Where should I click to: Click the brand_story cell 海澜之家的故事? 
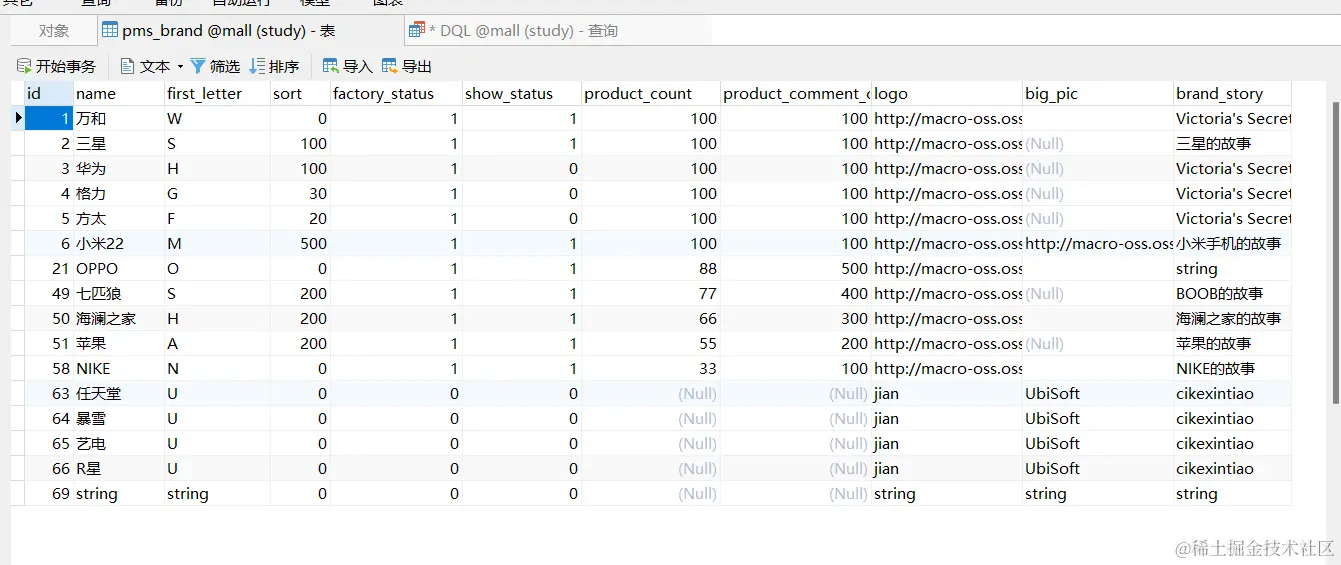[1232, 318]
